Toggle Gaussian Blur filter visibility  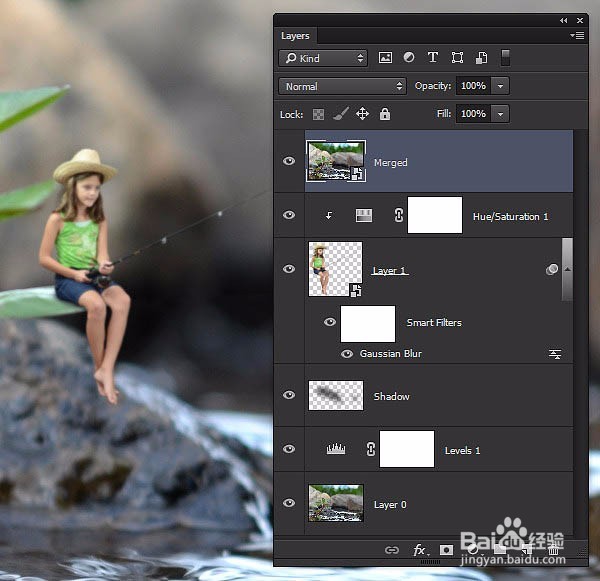[347, 354]
